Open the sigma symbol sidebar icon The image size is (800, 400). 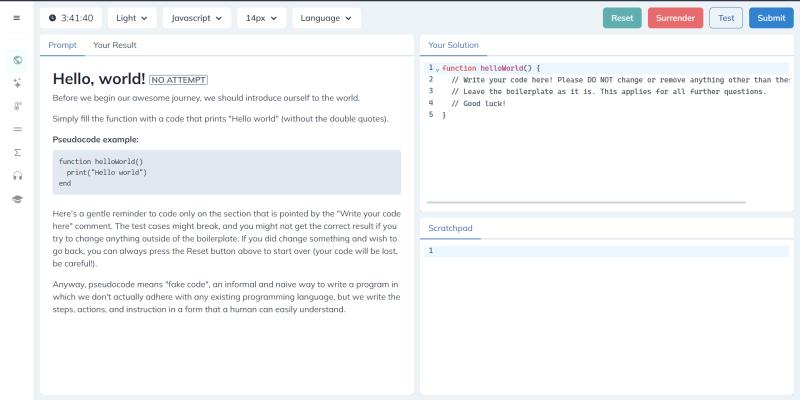point(17,152)
